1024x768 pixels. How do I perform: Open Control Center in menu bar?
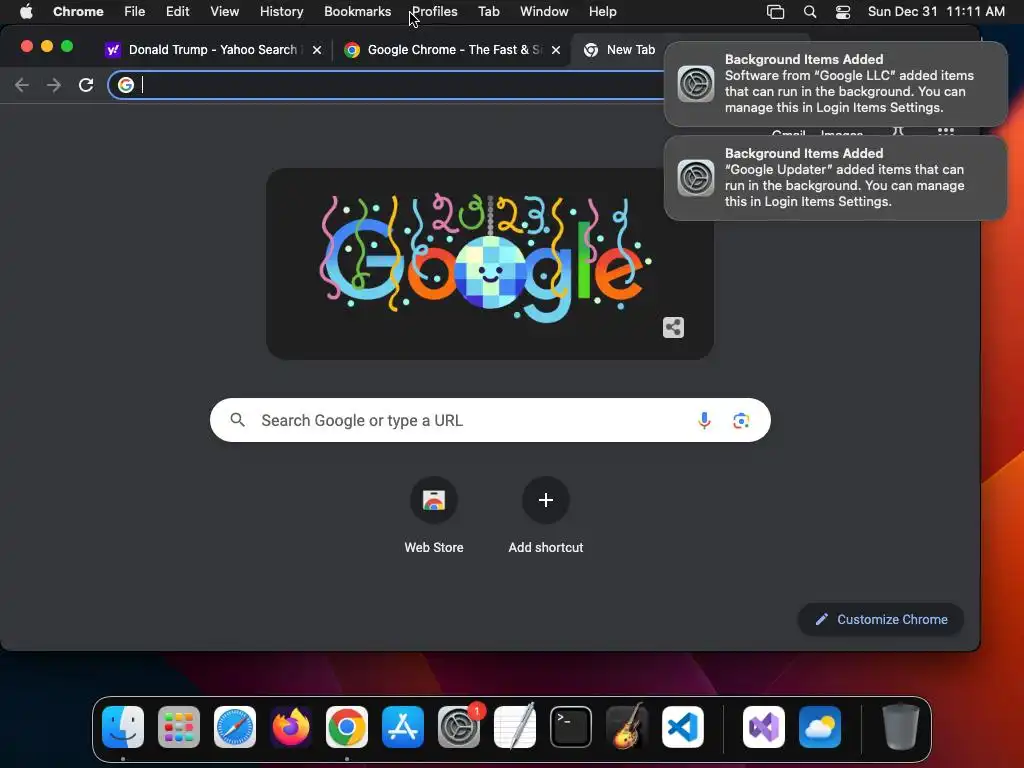click(x=843, y=12)
